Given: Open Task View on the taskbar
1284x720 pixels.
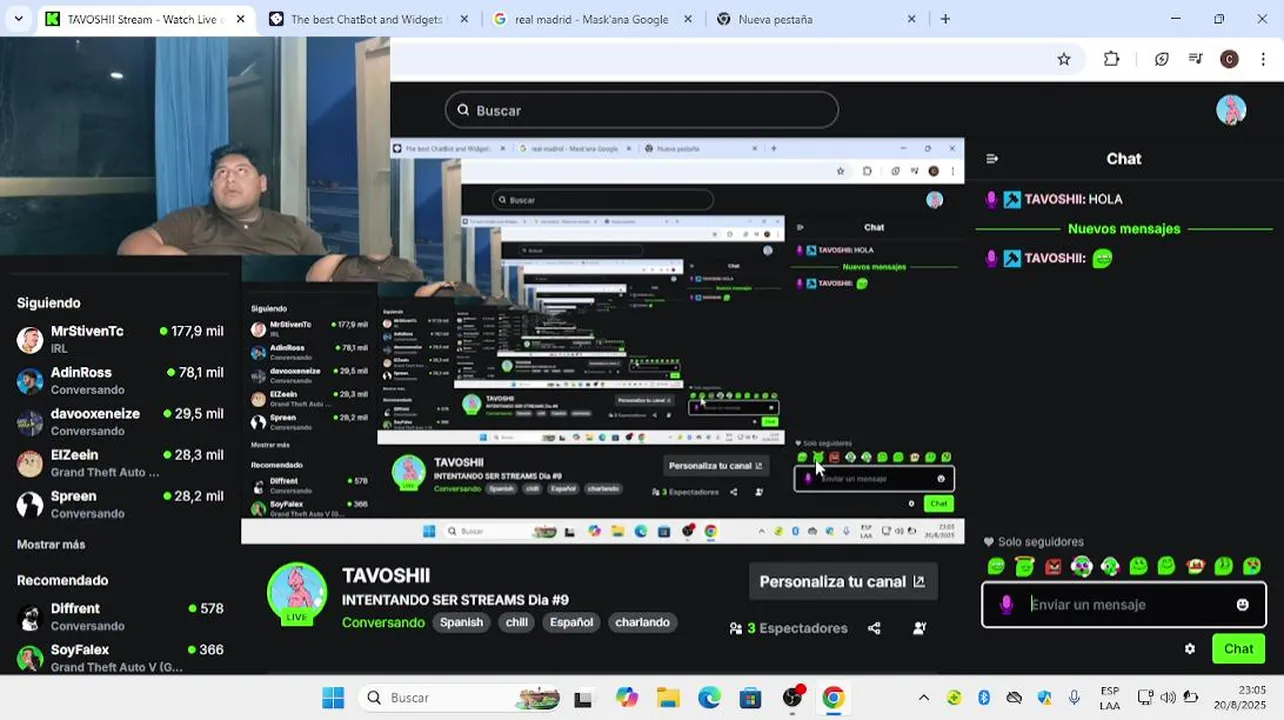Looking at the screenshot, I should 584,698.
